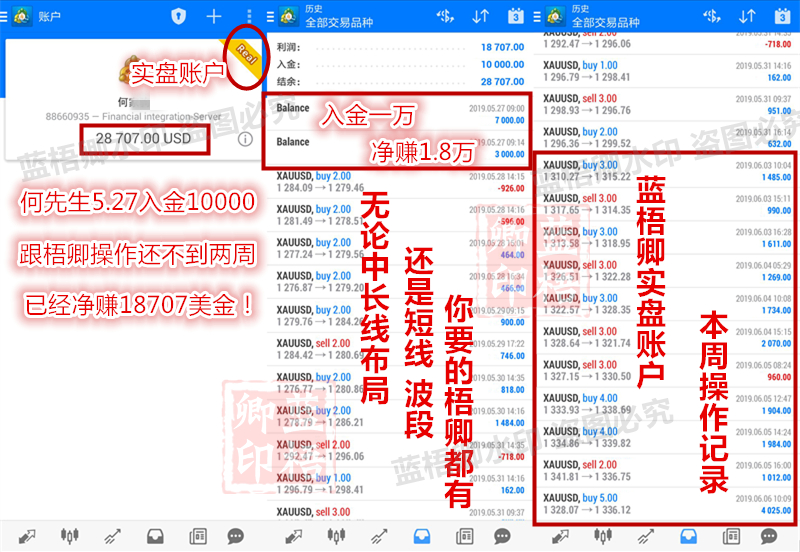Viewport: 800px width, 552px height.
Task: Open candlestick Chart tab in left panel bottom bar
Action: tap(70, 536)
